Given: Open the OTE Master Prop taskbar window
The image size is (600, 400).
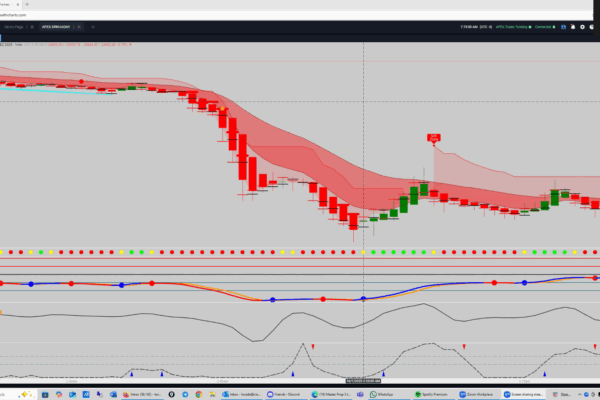Looking at the screenshot, I should point(330,394).
